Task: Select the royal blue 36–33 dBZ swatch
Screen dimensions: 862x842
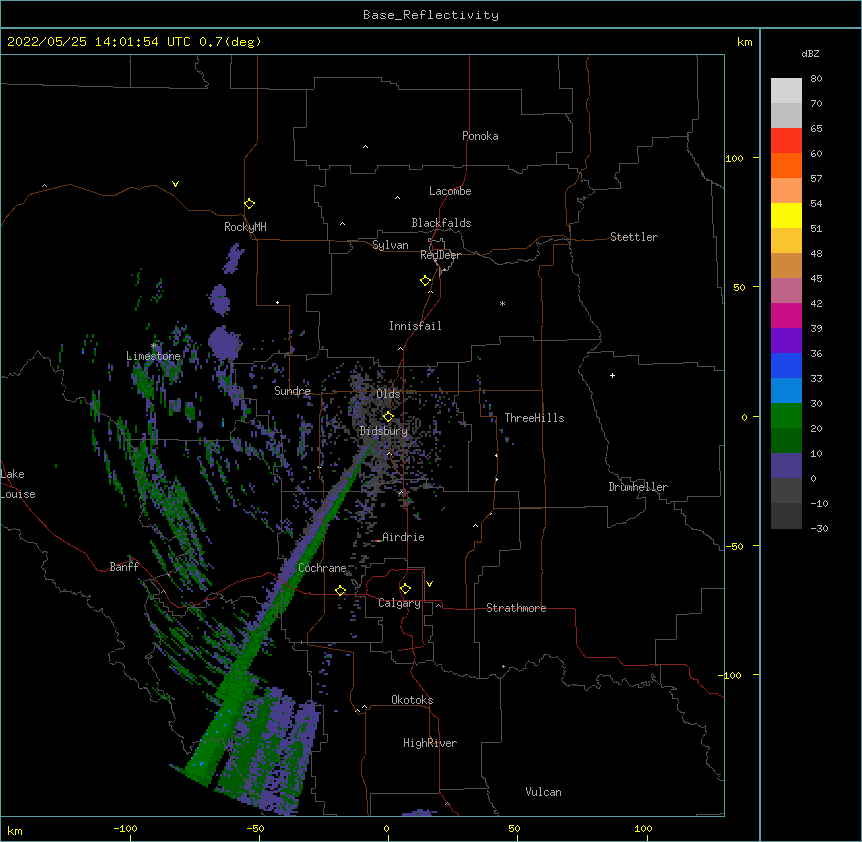Action: (786, 365)
